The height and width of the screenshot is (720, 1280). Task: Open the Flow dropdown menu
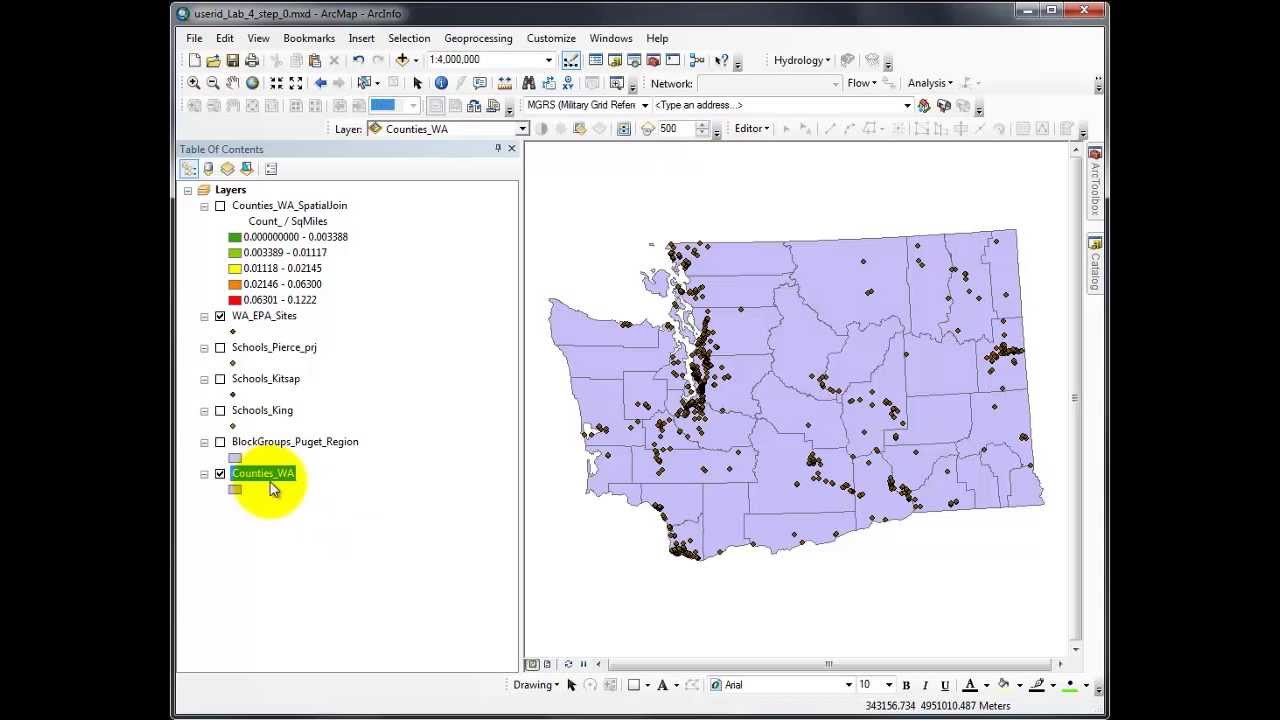[x=862, y=83]
